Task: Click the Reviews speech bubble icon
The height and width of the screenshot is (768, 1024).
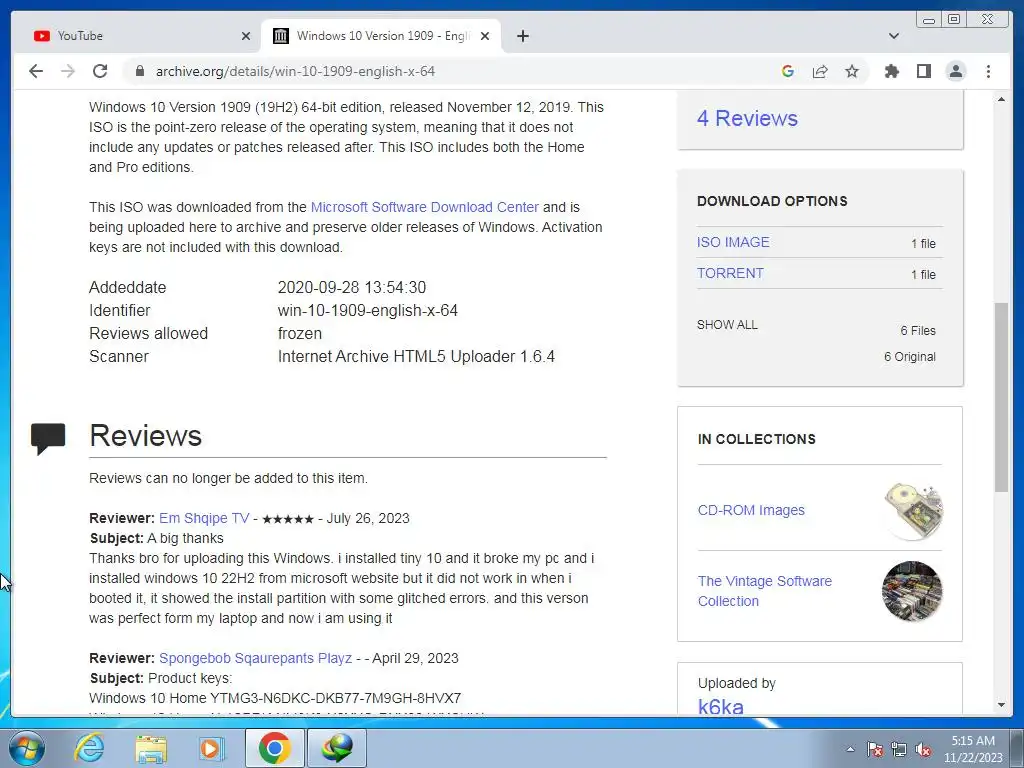Action: tap(48, 438)
